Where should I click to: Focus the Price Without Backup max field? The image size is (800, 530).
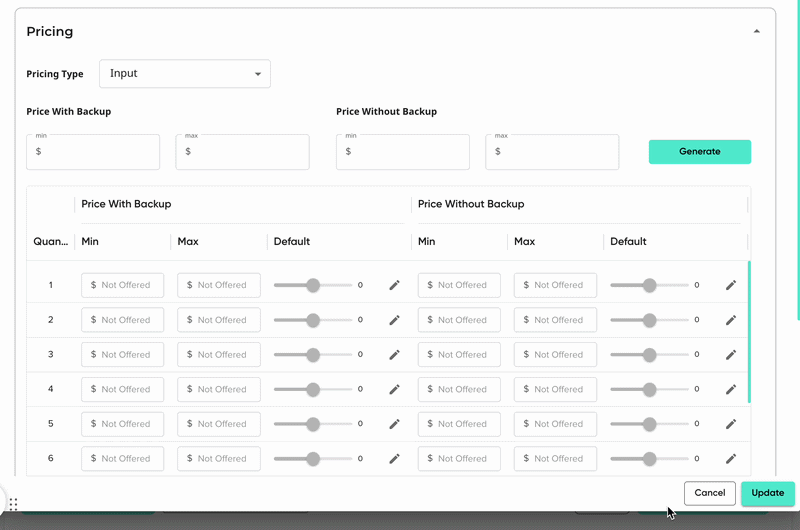click(x=552, y=152)
